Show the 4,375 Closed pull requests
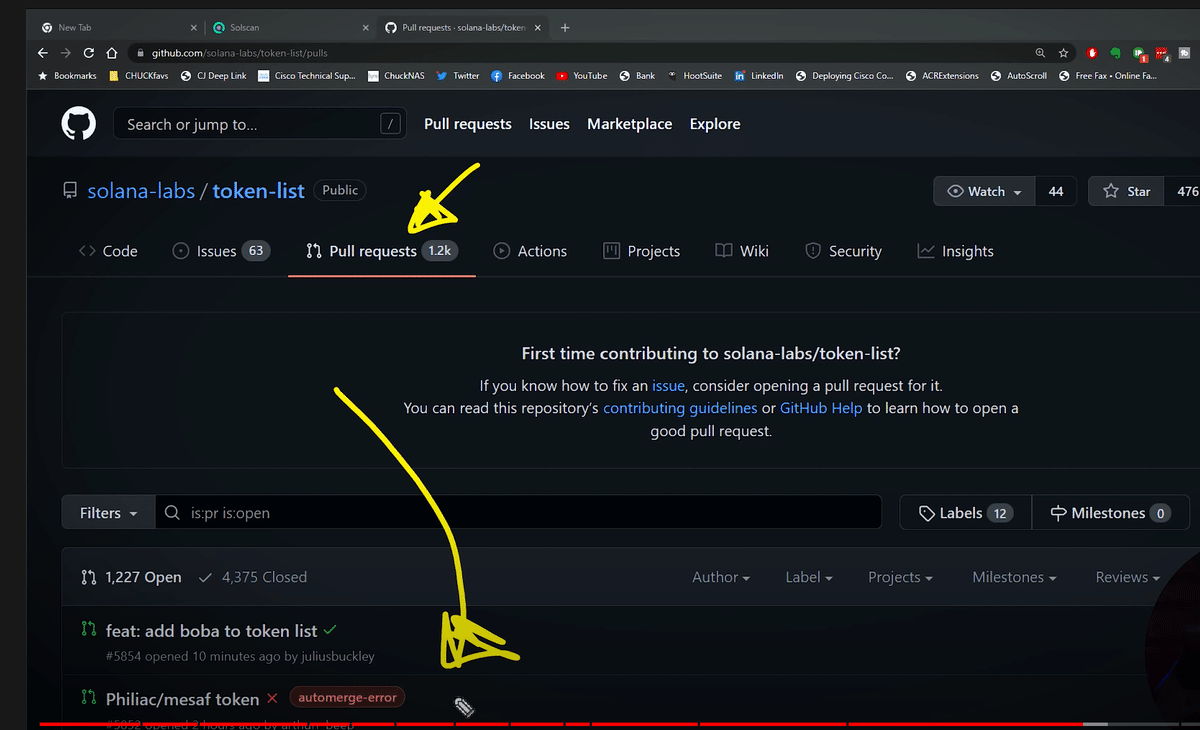1200x730 pixels. 253,577
